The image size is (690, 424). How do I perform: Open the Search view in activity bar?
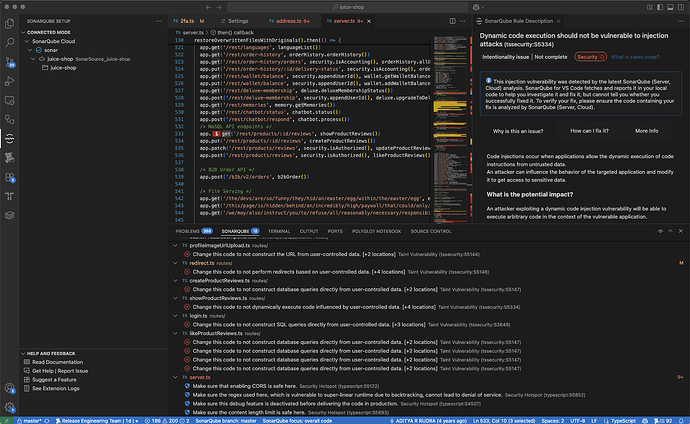[x=9, y=43]
